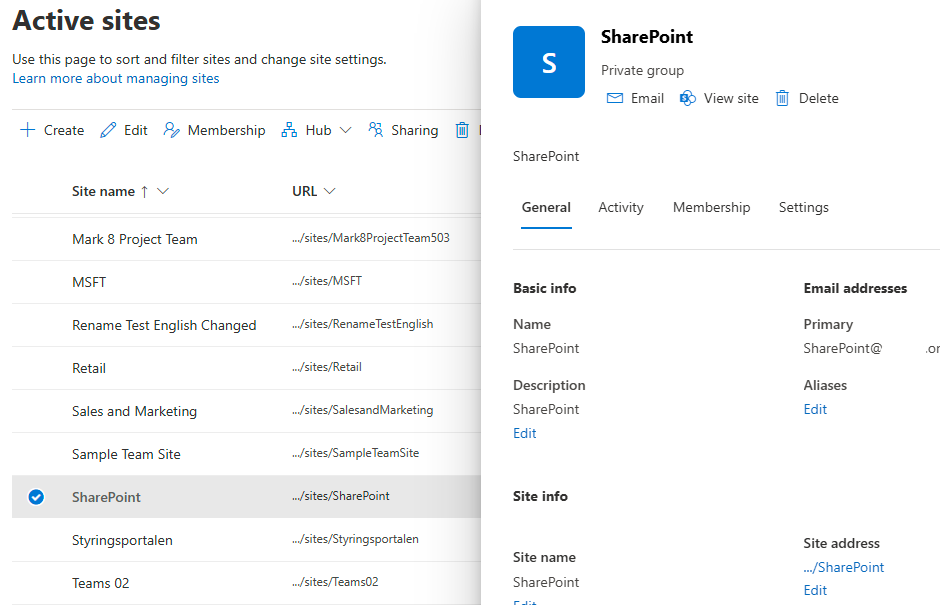Click the View site SharePoint icon

pos(688,98)
